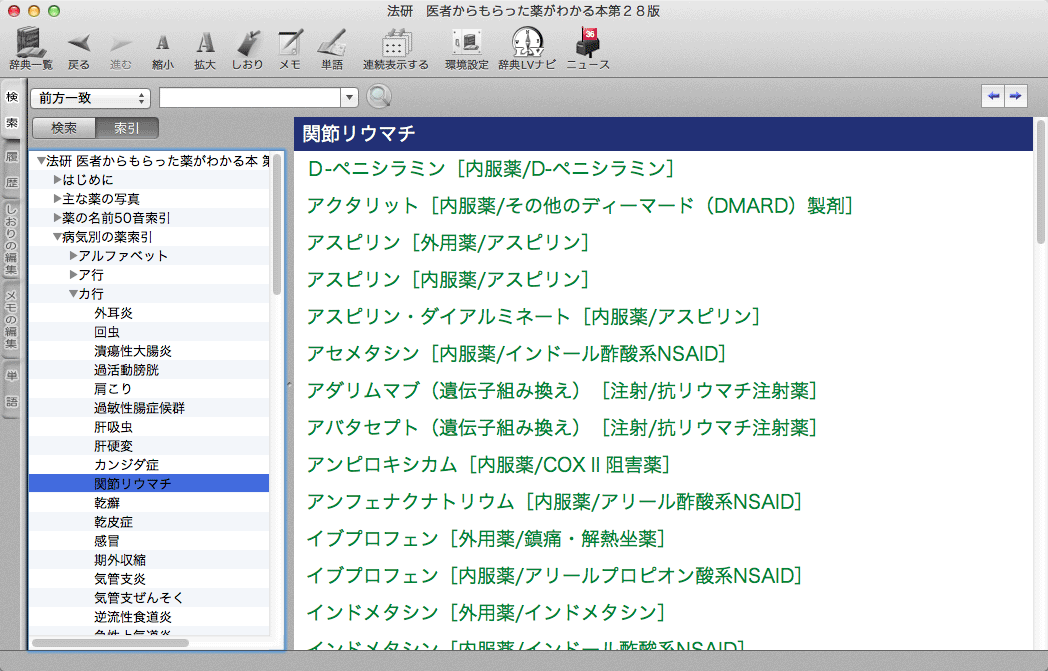Click the magnifying glass search button
1048x671 pixels.
point(379,97)
